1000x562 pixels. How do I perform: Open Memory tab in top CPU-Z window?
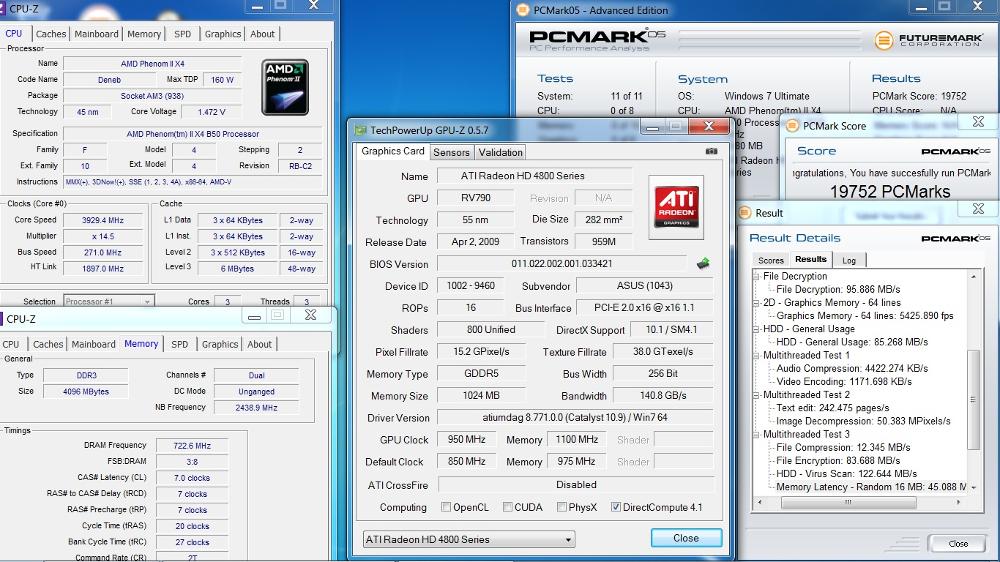click(x=144, y=34)
